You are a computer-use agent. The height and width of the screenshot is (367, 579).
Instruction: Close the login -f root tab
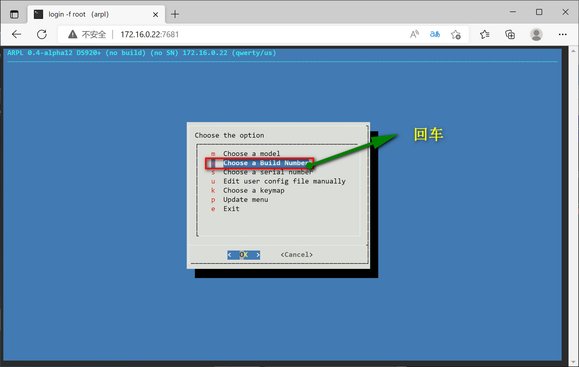click(155, 14)
